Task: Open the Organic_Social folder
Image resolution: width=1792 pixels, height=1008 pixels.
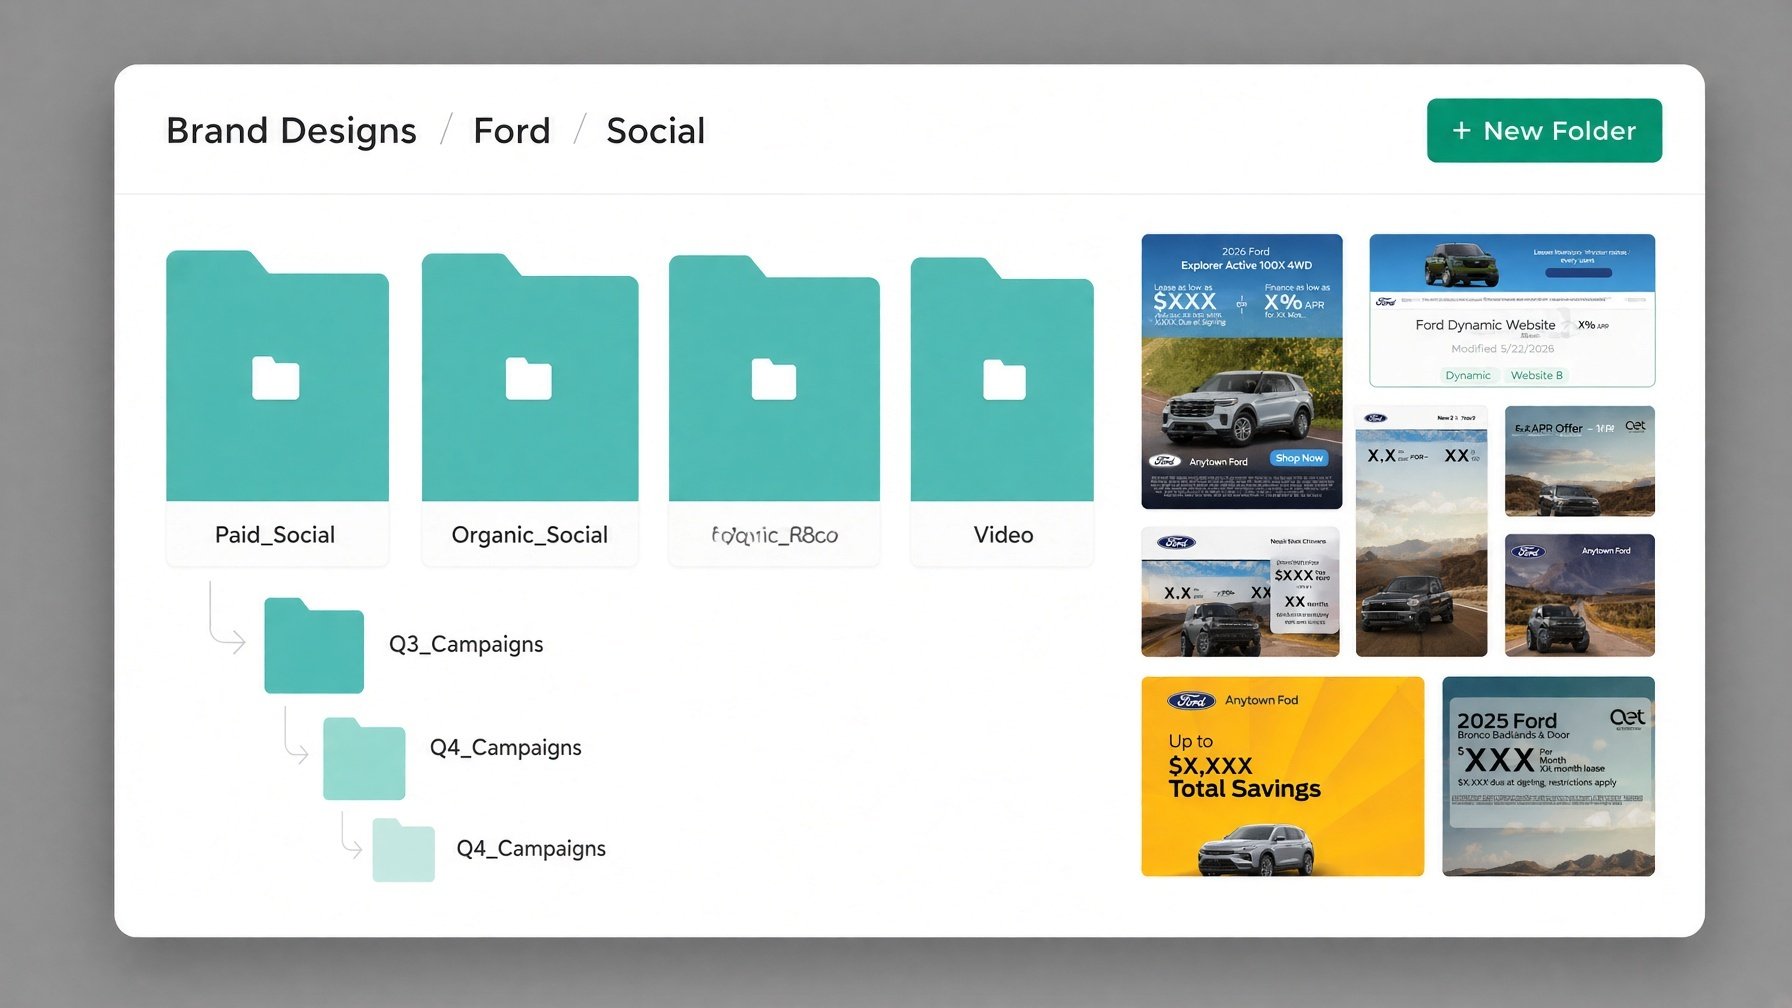Action: 530,409
